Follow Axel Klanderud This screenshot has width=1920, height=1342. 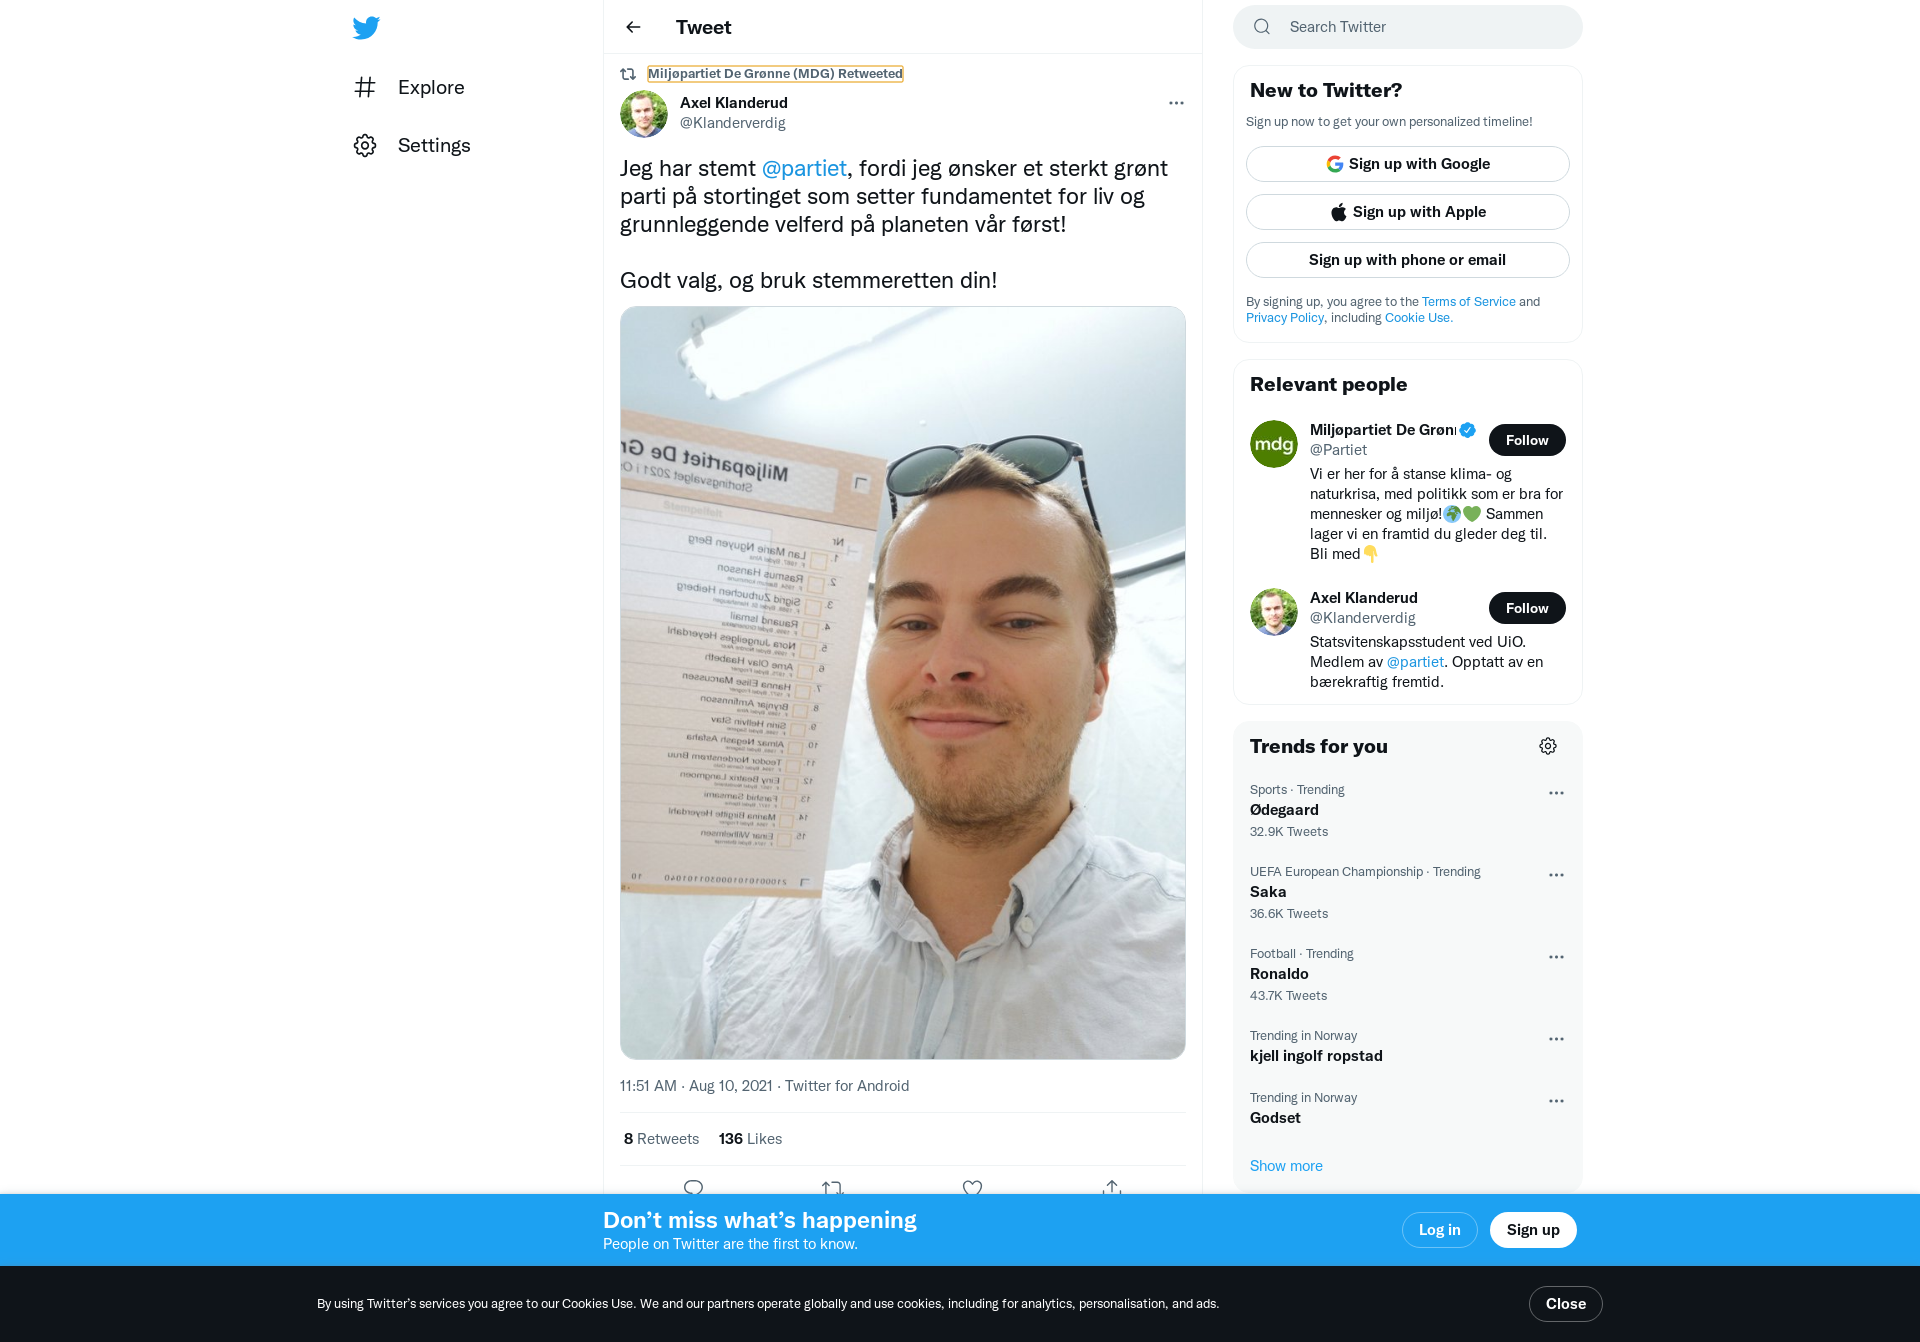[1527, 608]
